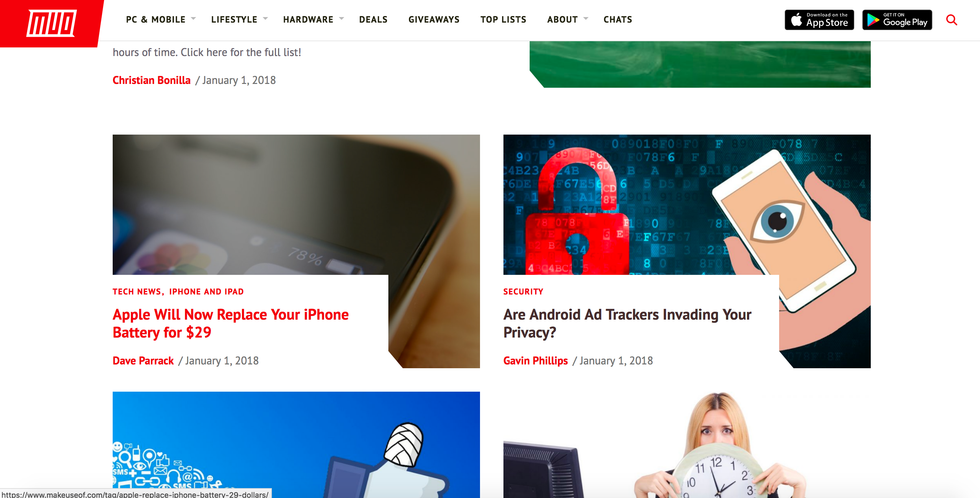The height and width of the screenshot is (498, 980).
Task: Click the Download on the App Store badge
Action: 819,20
